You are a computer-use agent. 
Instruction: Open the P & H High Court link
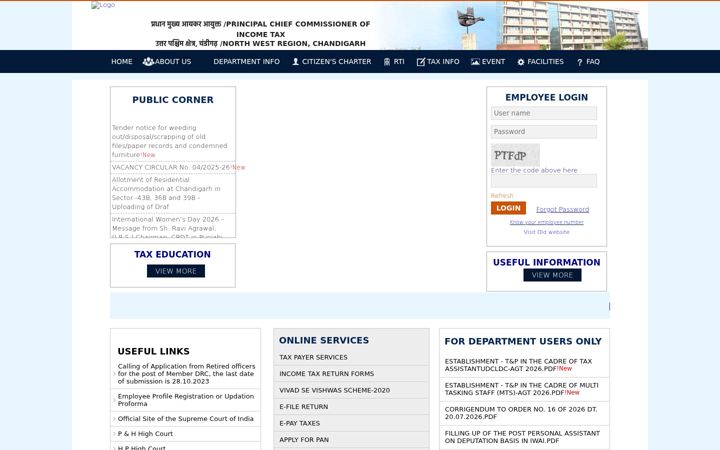145,434
